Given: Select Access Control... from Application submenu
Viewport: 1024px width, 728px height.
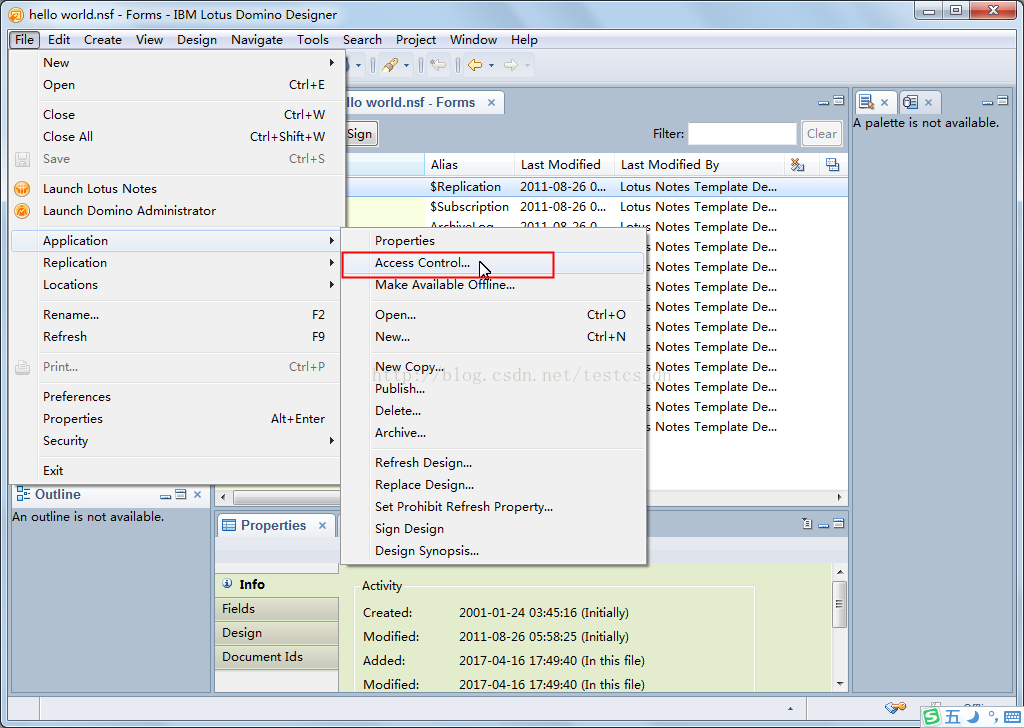Looking at the screenshot, I should [493, 263].
